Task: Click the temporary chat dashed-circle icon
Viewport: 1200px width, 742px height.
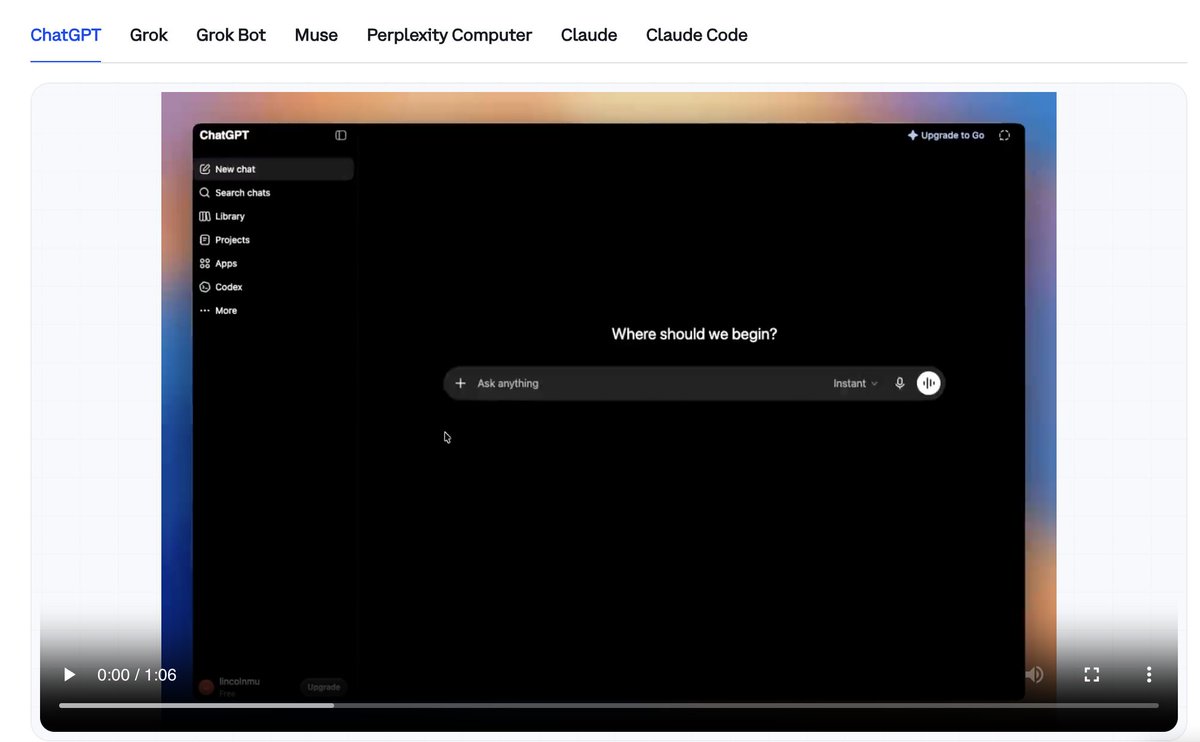Action: (1005, 135)
